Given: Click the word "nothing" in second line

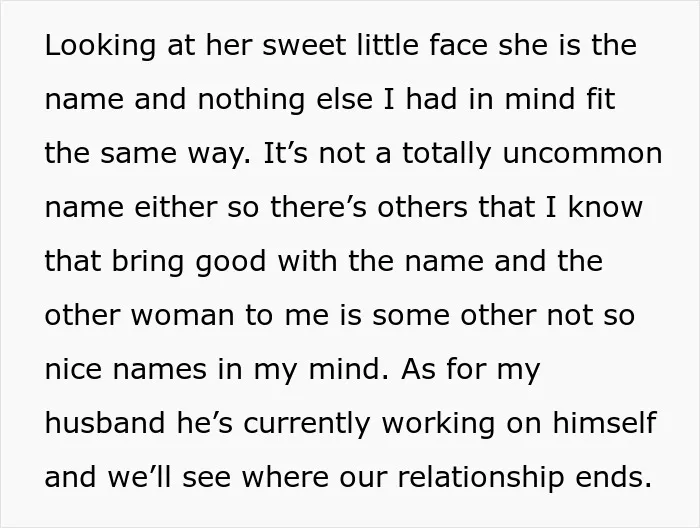Looking at the screenshot, I should 251,100.
